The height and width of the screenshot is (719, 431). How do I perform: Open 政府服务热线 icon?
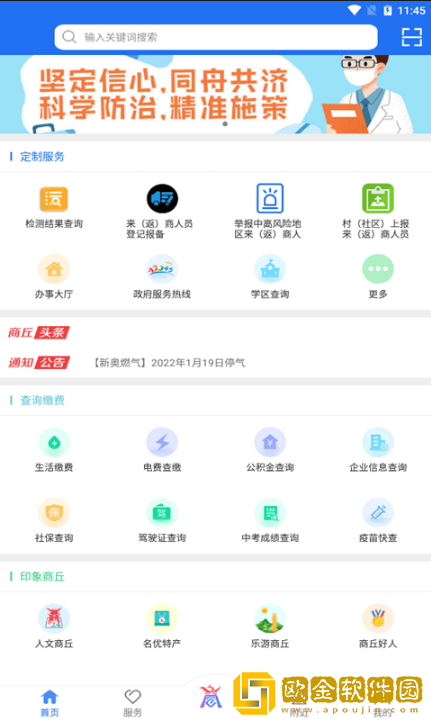pyautogui.click(x=162, y=269)
